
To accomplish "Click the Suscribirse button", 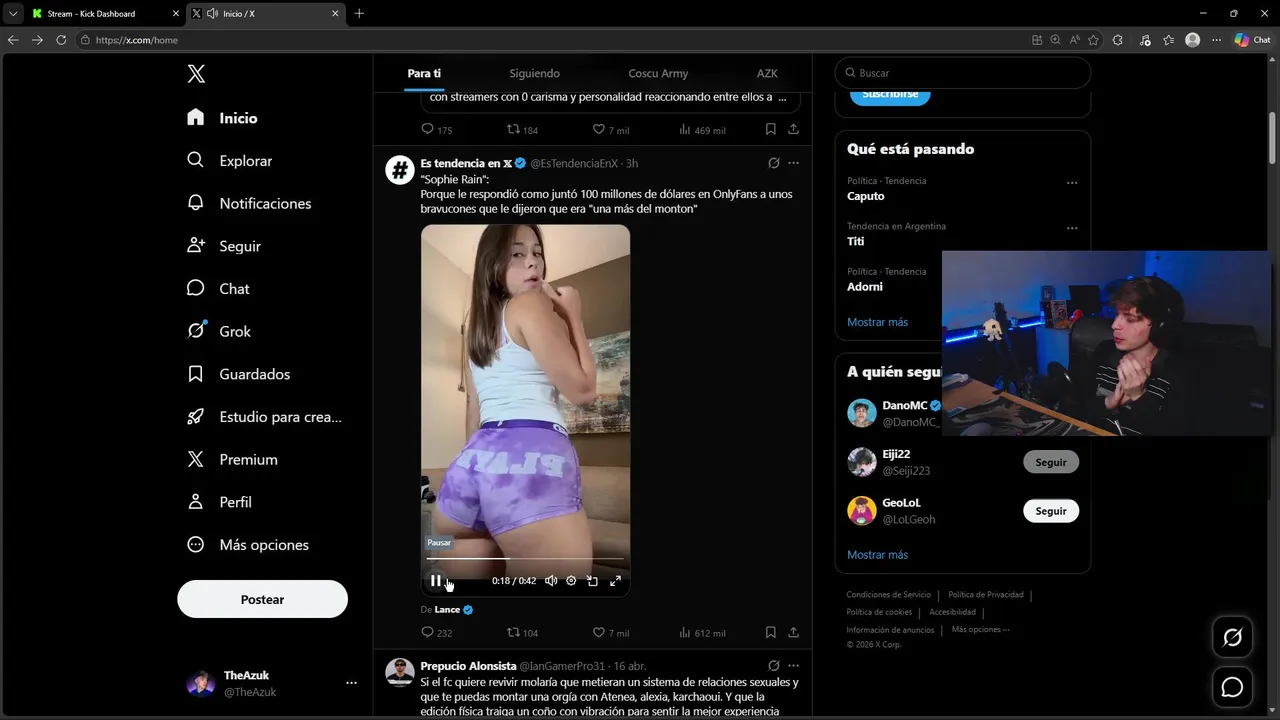I will click(x=890, y=94).
